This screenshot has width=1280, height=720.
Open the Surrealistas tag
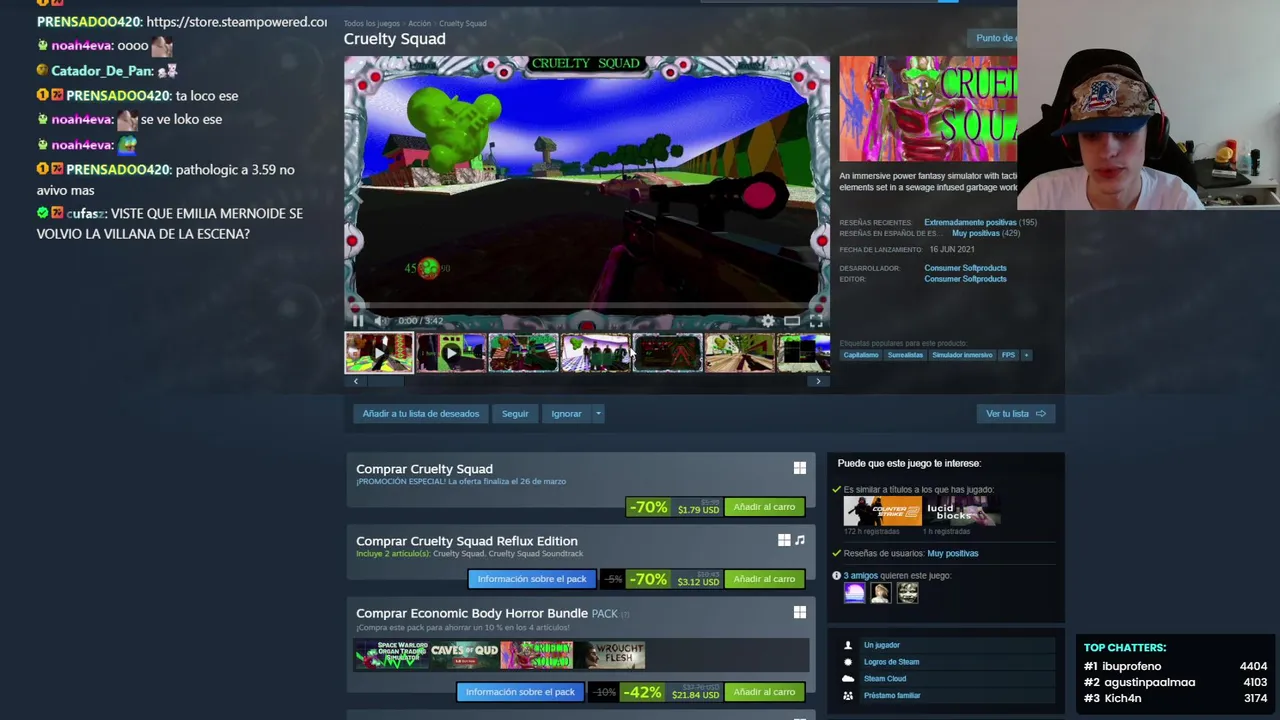(905, 355)
